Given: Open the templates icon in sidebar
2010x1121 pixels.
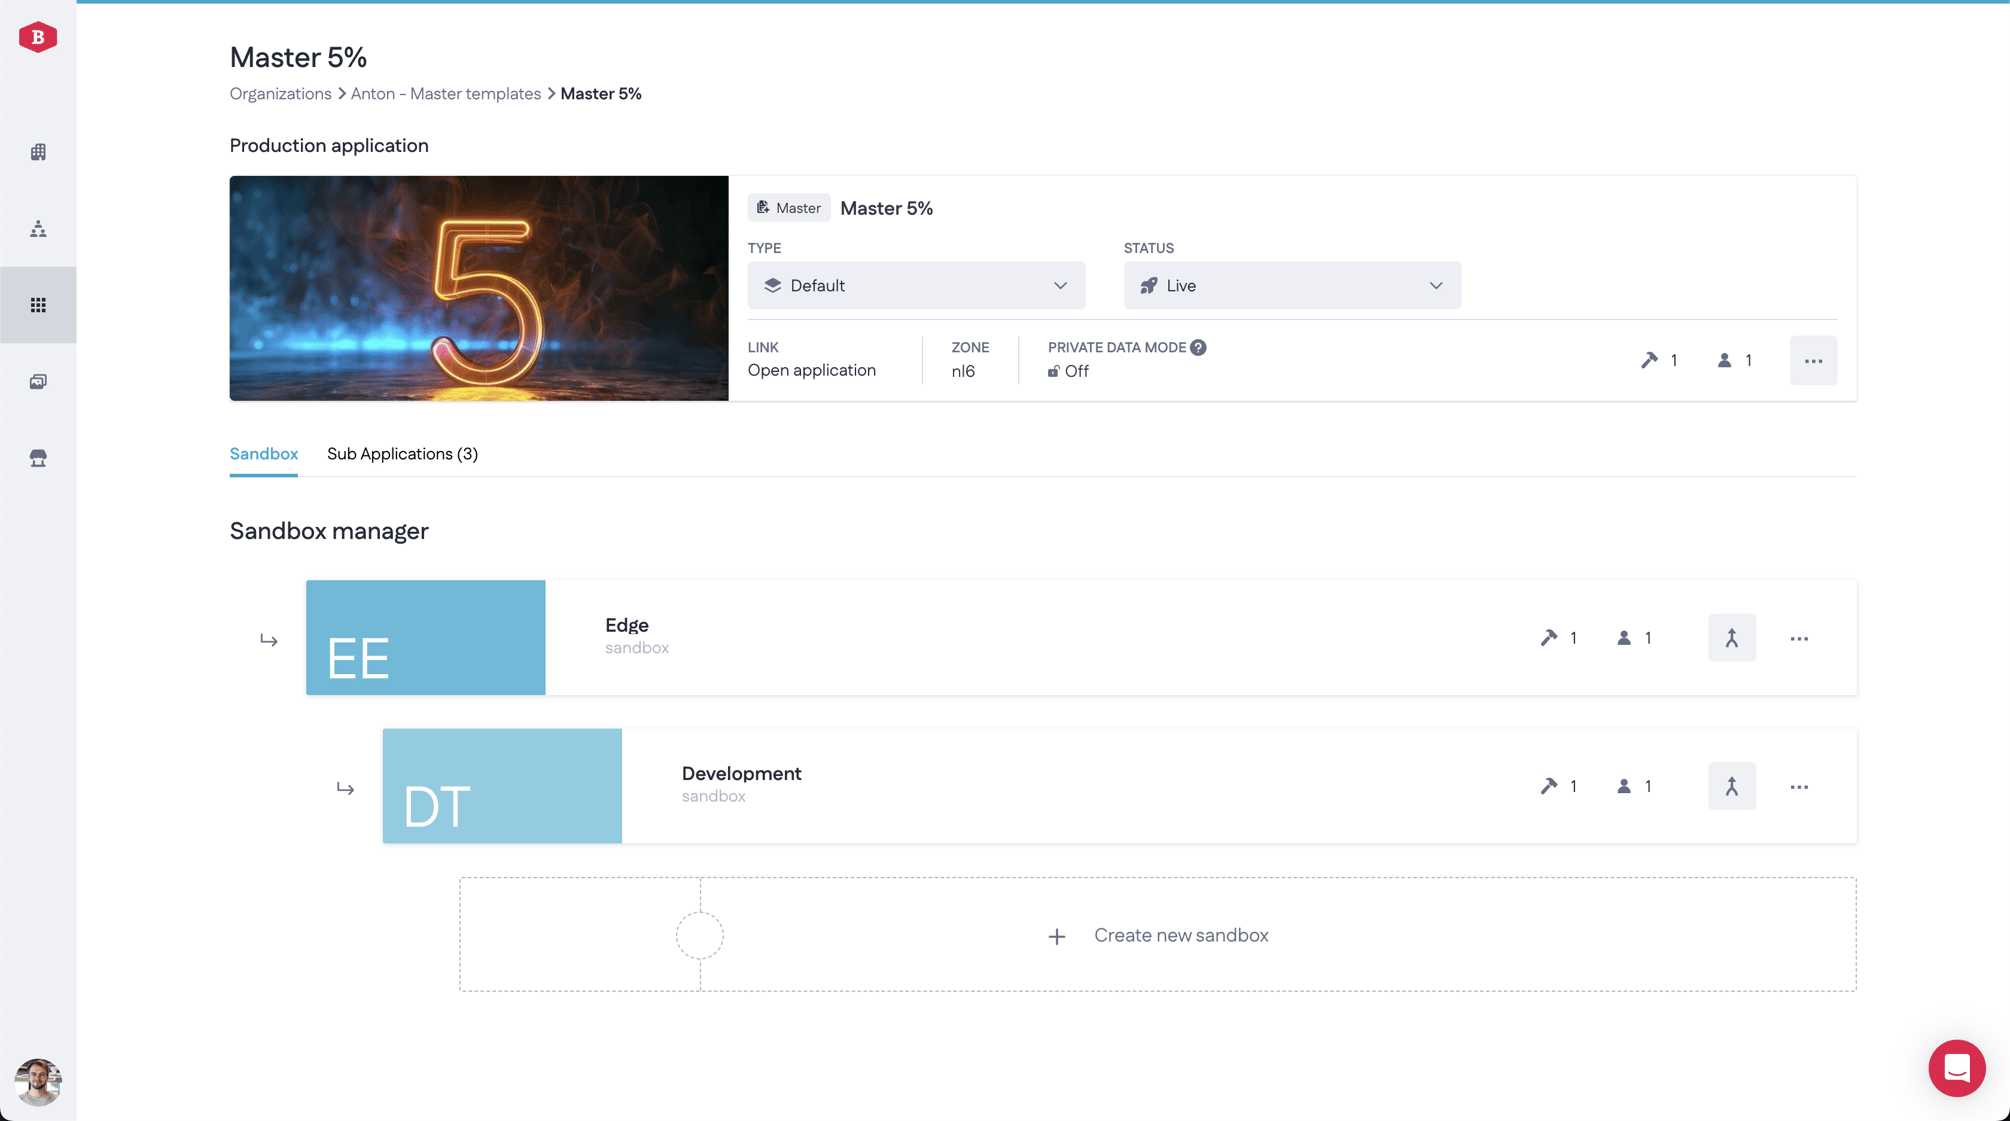Looking at the screenshot, I should pos(38,382).
